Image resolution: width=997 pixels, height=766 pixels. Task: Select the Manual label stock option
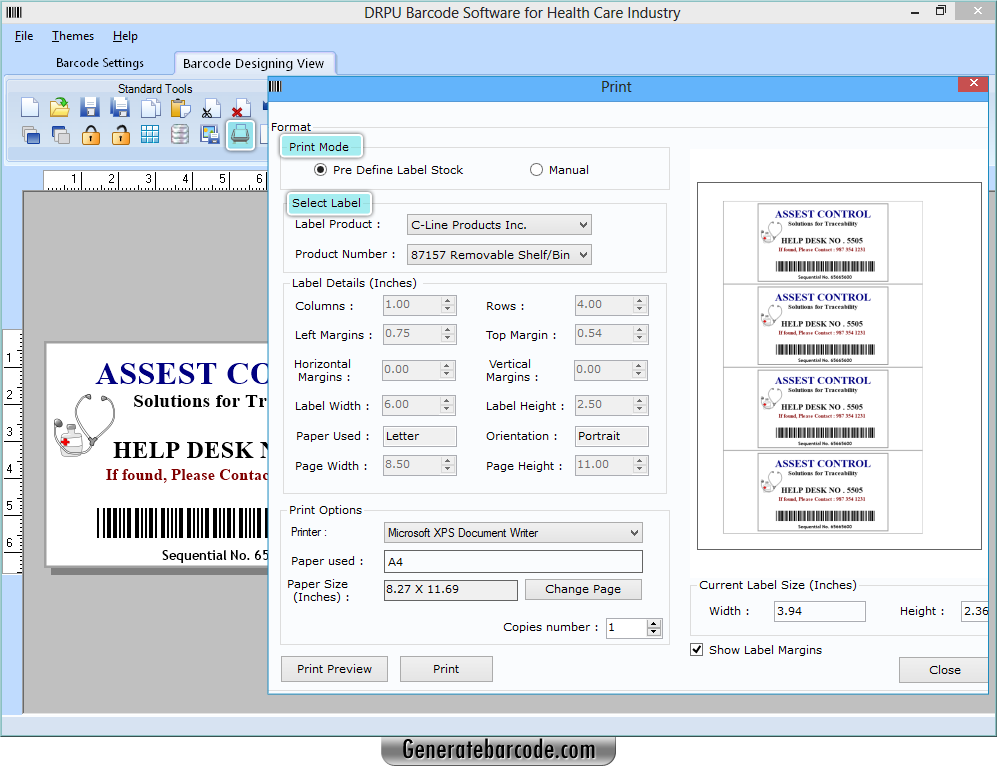pyautogui.click(x=536, y=169)
